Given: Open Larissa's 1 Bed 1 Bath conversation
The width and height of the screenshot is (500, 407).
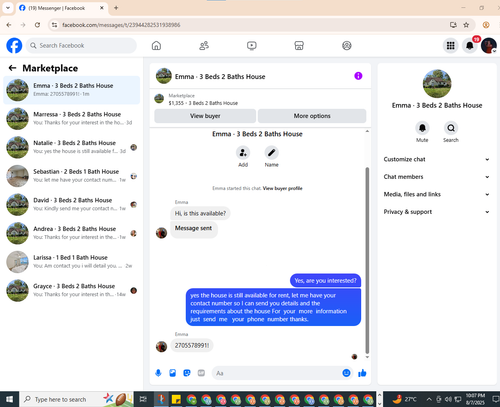Looking at the screenshot, I should 72,262.
